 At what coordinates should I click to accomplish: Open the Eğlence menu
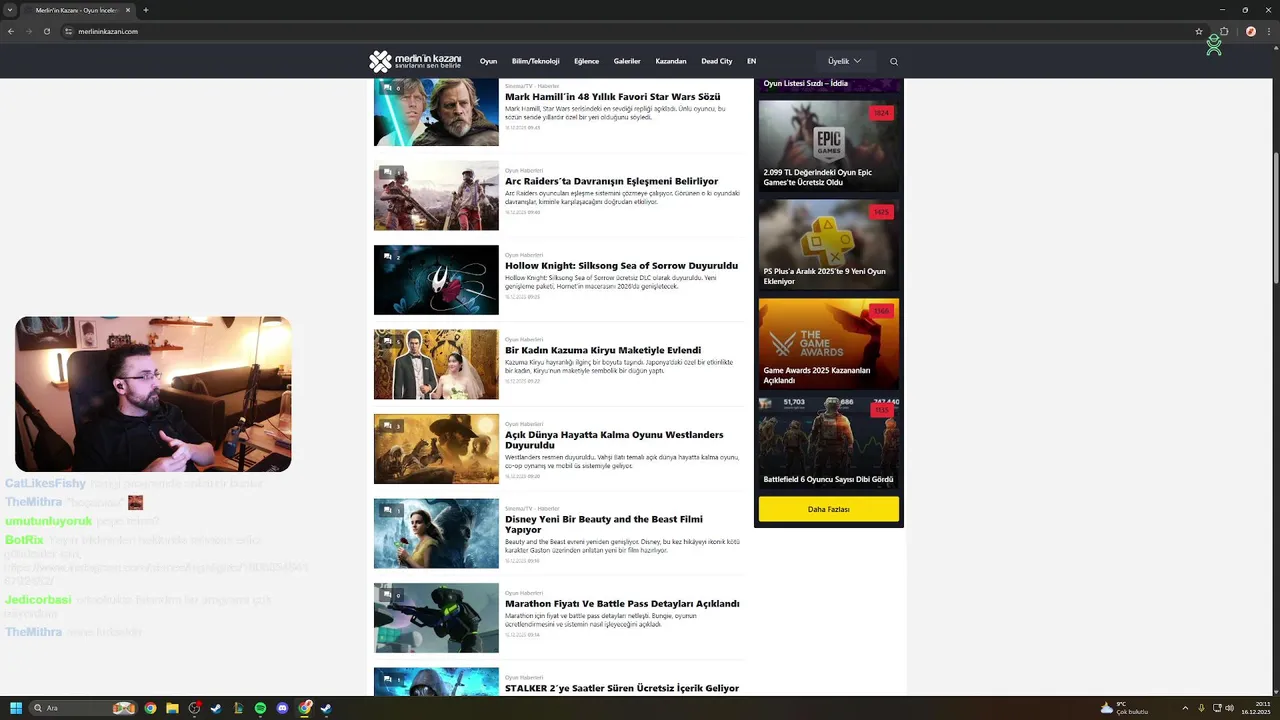point(587,61)
